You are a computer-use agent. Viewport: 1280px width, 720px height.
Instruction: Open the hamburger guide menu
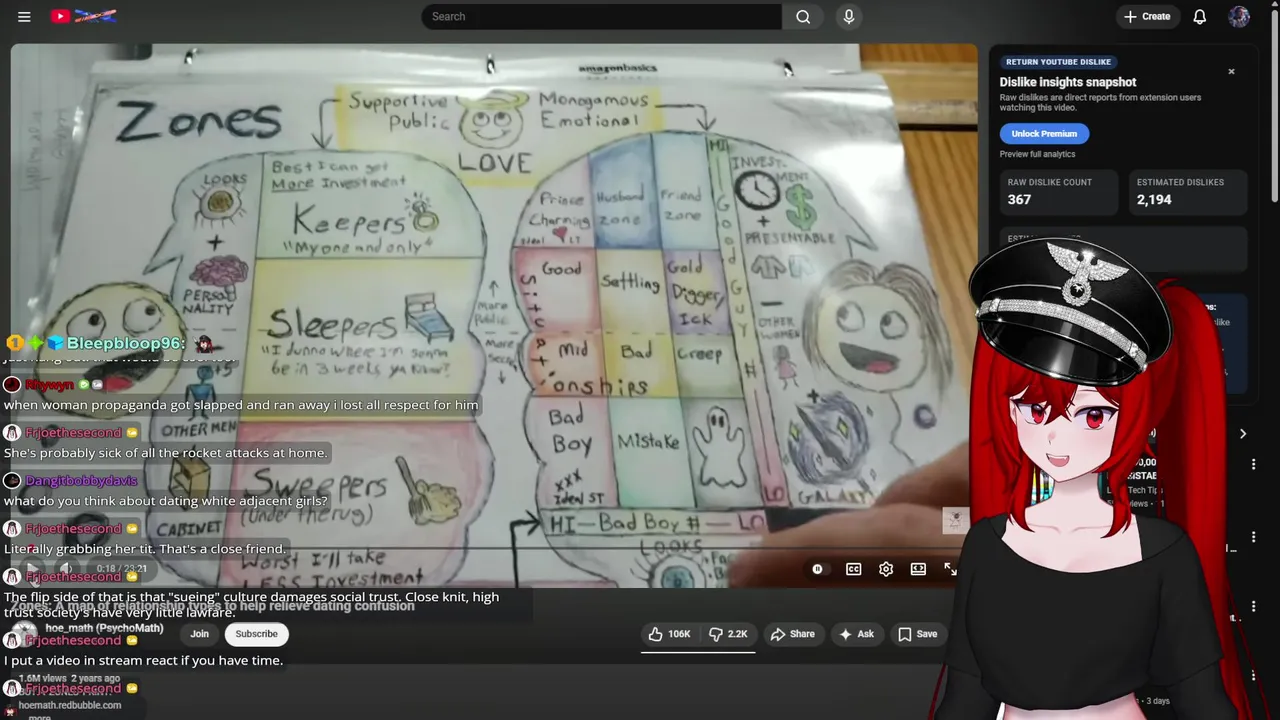click(24, 16)
